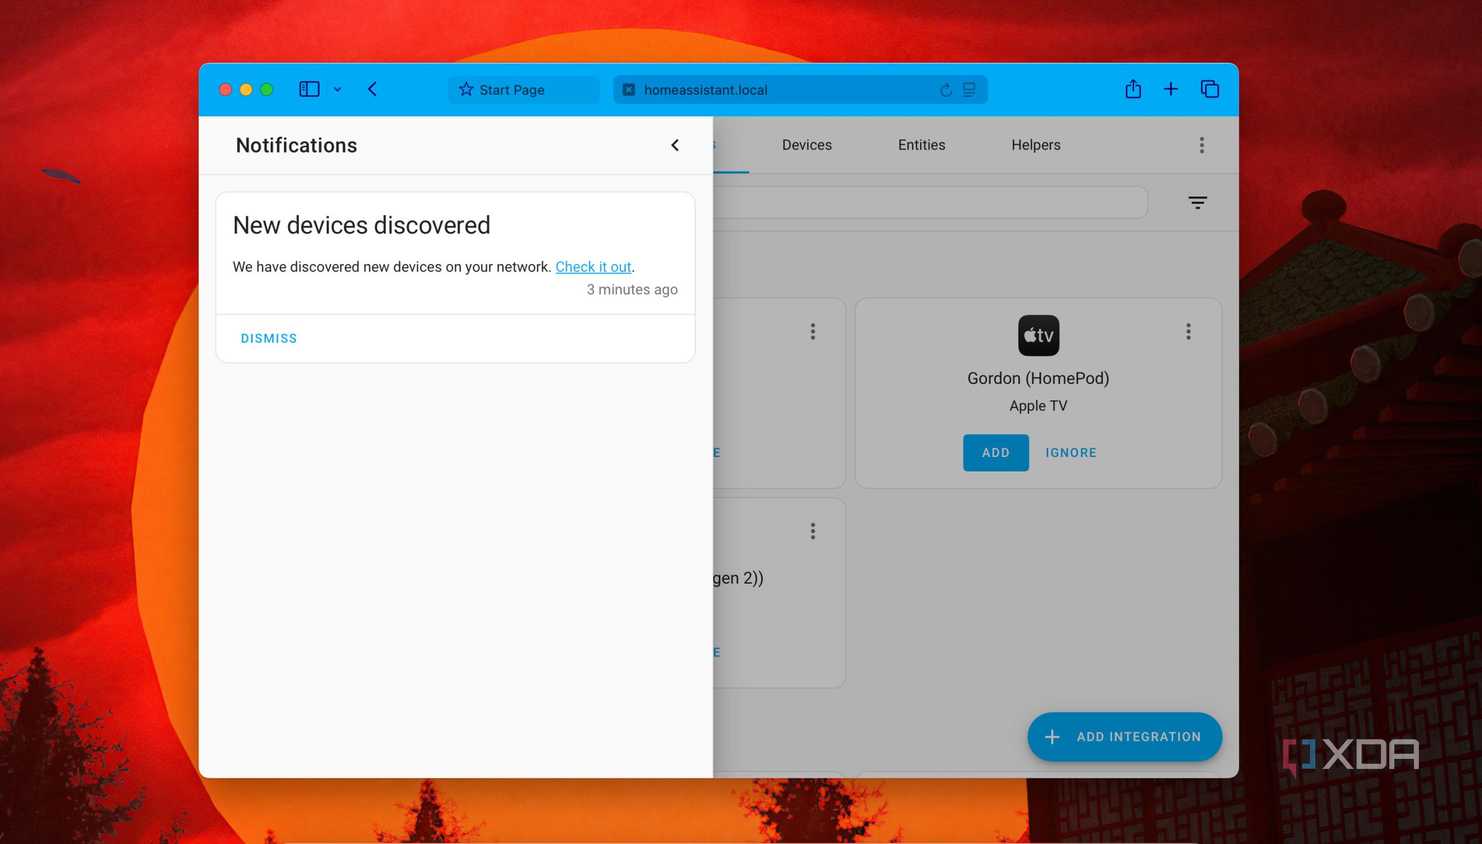Viewport: 1482px width, 844px height.
Task: Open the Reader view icon in address bar
Action: [969, 90]
